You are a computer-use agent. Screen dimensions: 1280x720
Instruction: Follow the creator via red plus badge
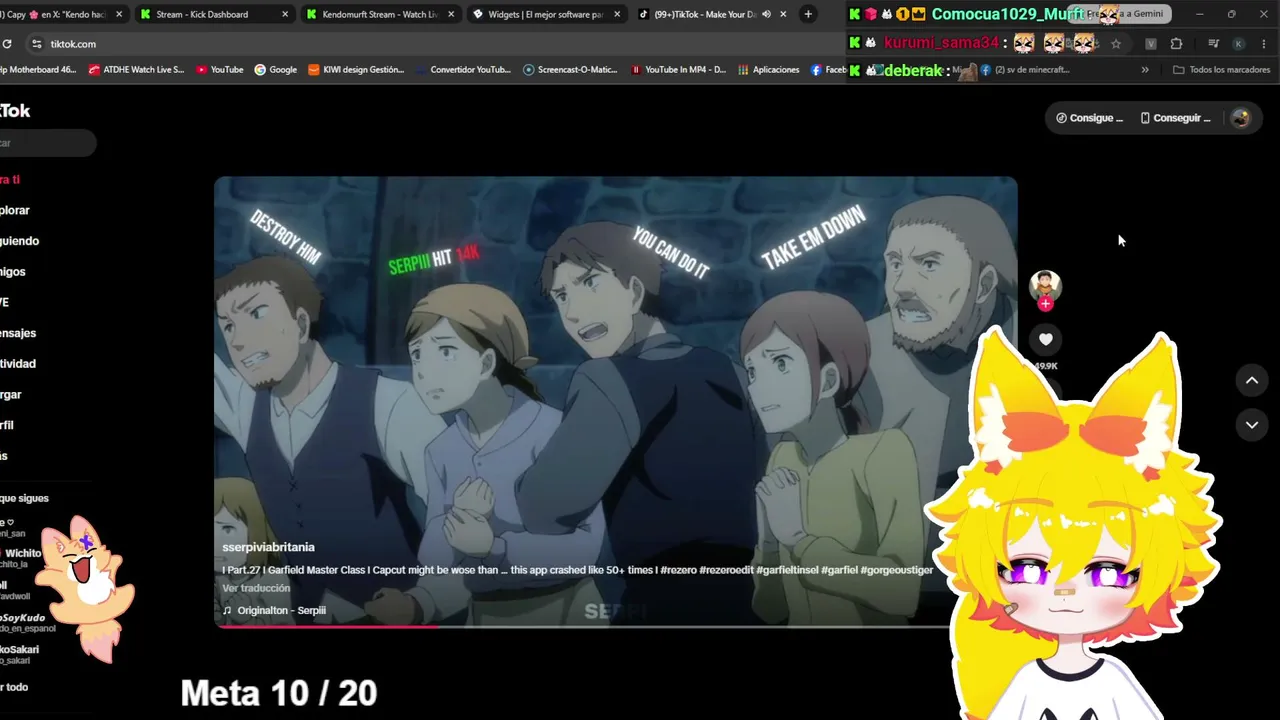click(x=1045, y=304)
